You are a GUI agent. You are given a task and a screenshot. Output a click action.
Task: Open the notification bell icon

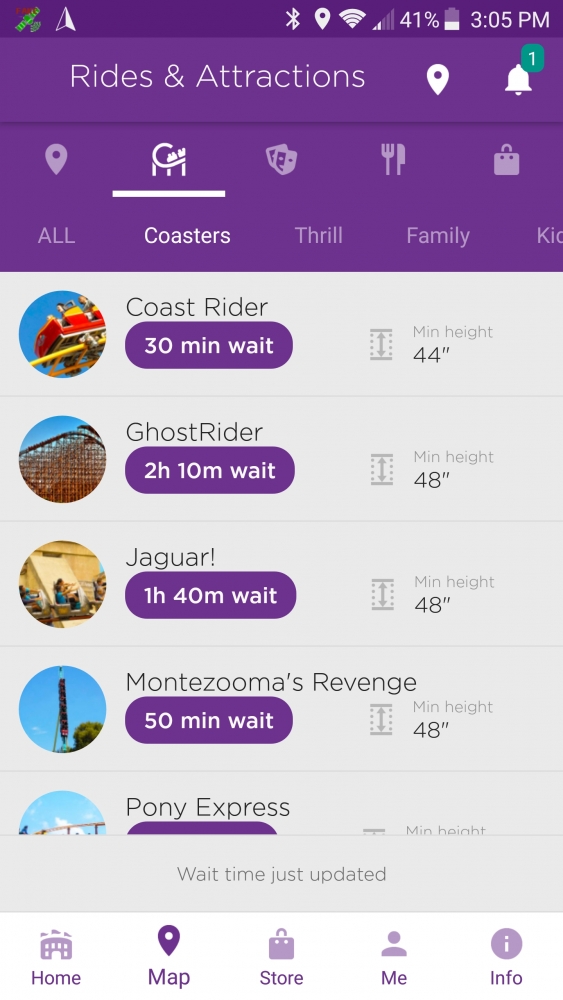click(x=518, y=79)
